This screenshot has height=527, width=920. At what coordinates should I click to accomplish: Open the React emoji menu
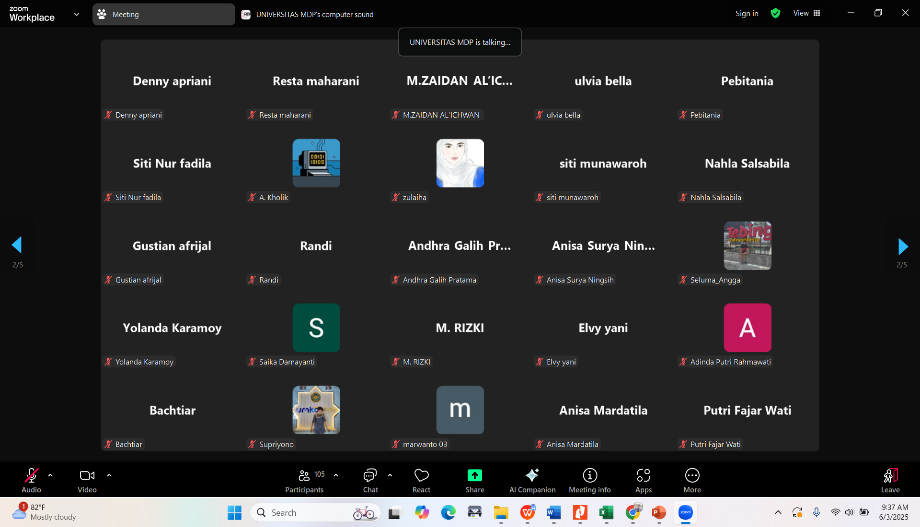coord(421,479)
